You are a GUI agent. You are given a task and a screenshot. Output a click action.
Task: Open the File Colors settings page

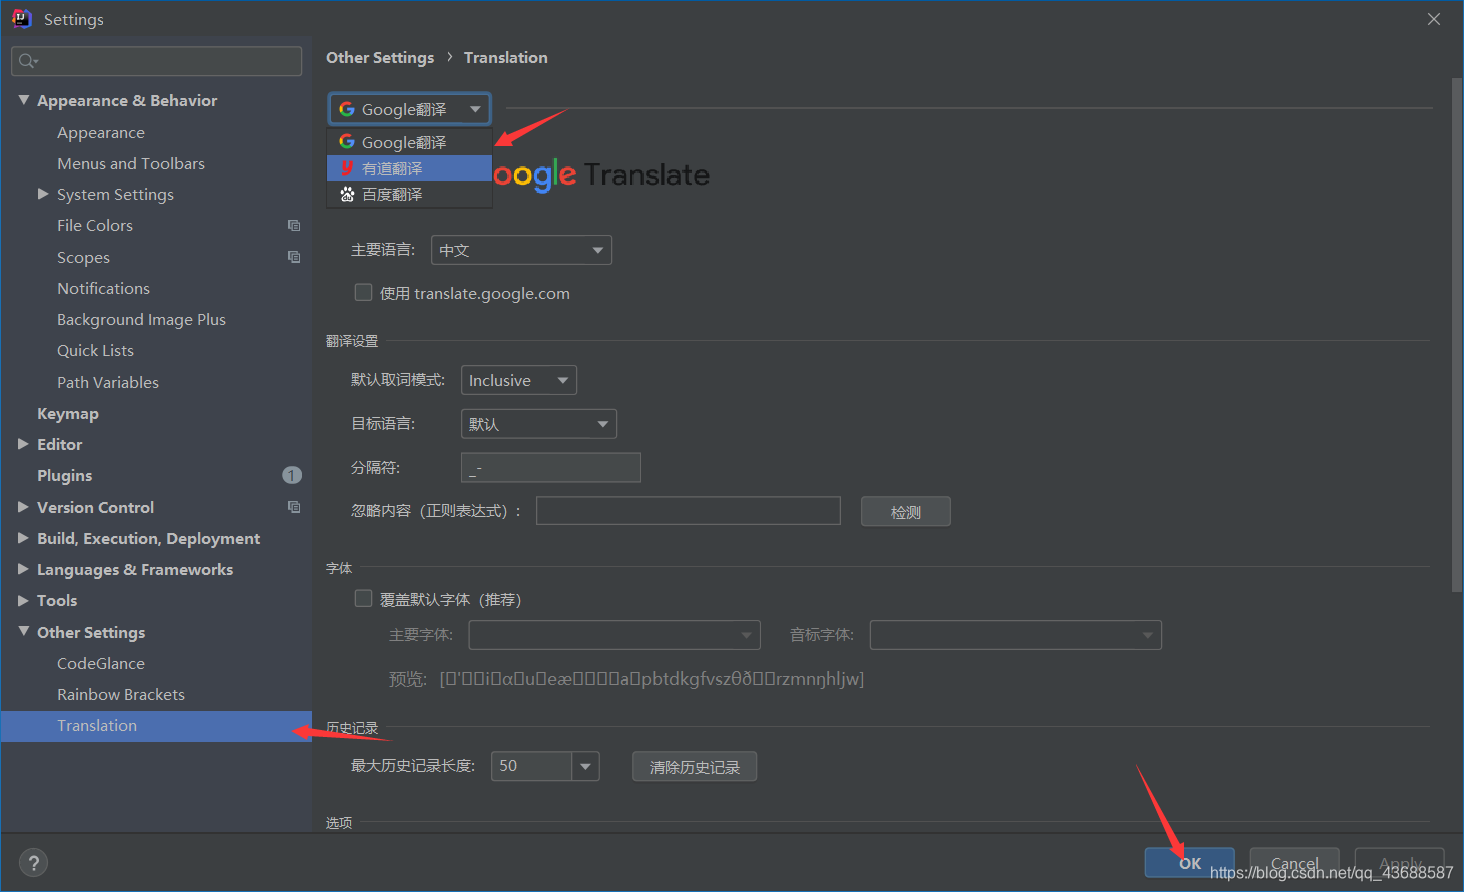tap(95, 225)
